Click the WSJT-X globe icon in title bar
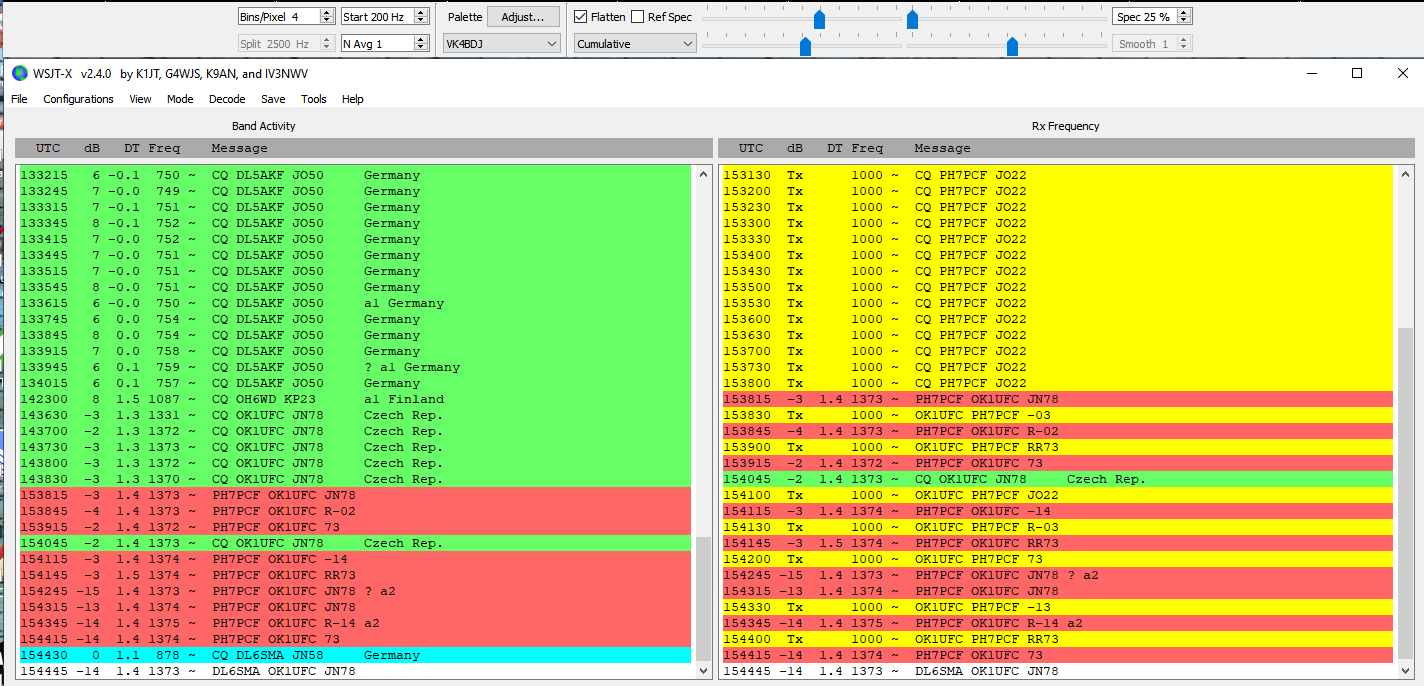Screen dimensions: 1424x686 point(19,73)
